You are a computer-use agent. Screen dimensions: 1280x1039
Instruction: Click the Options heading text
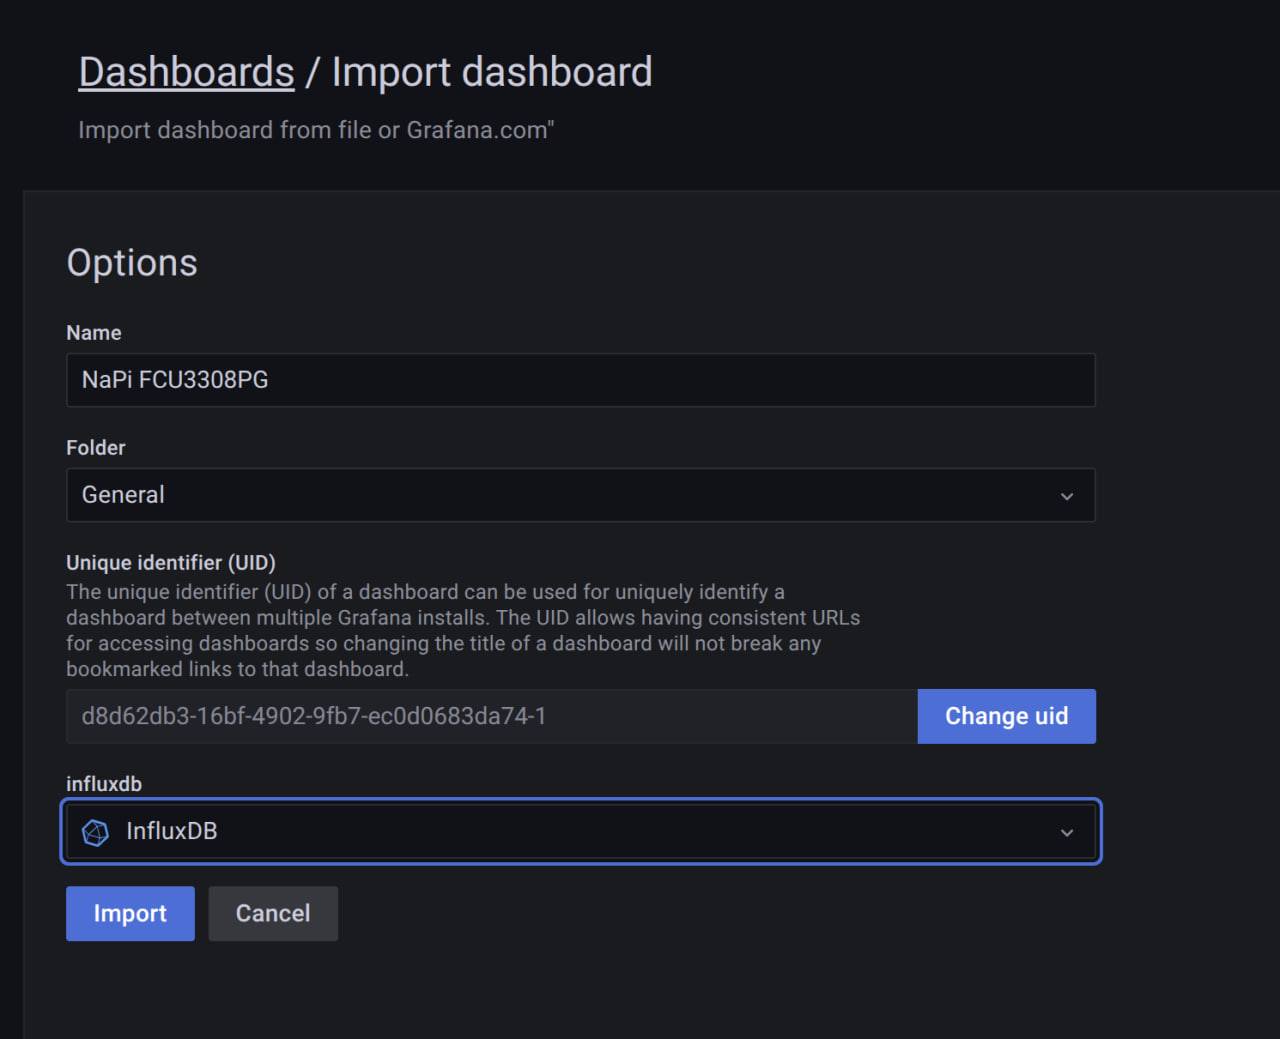click(132, 263)
